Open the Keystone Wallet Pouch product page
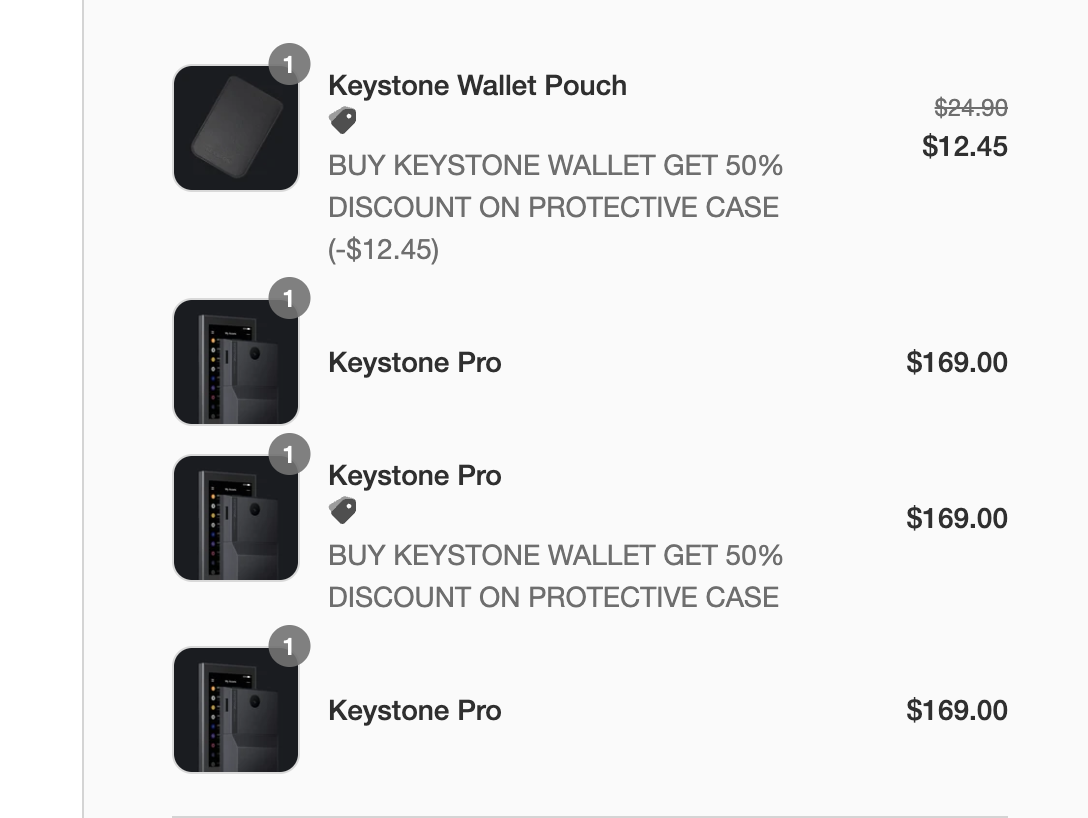Viewport: 1088px width, 818px height. 477,85
